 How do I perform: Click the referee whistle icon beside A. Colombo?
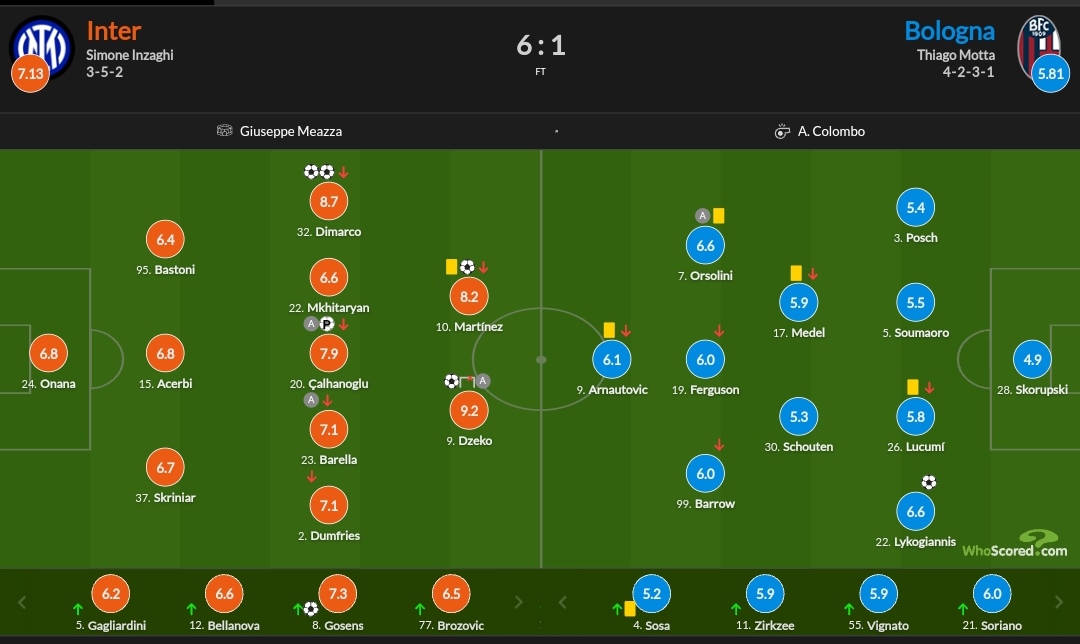(x=782, y=131)
